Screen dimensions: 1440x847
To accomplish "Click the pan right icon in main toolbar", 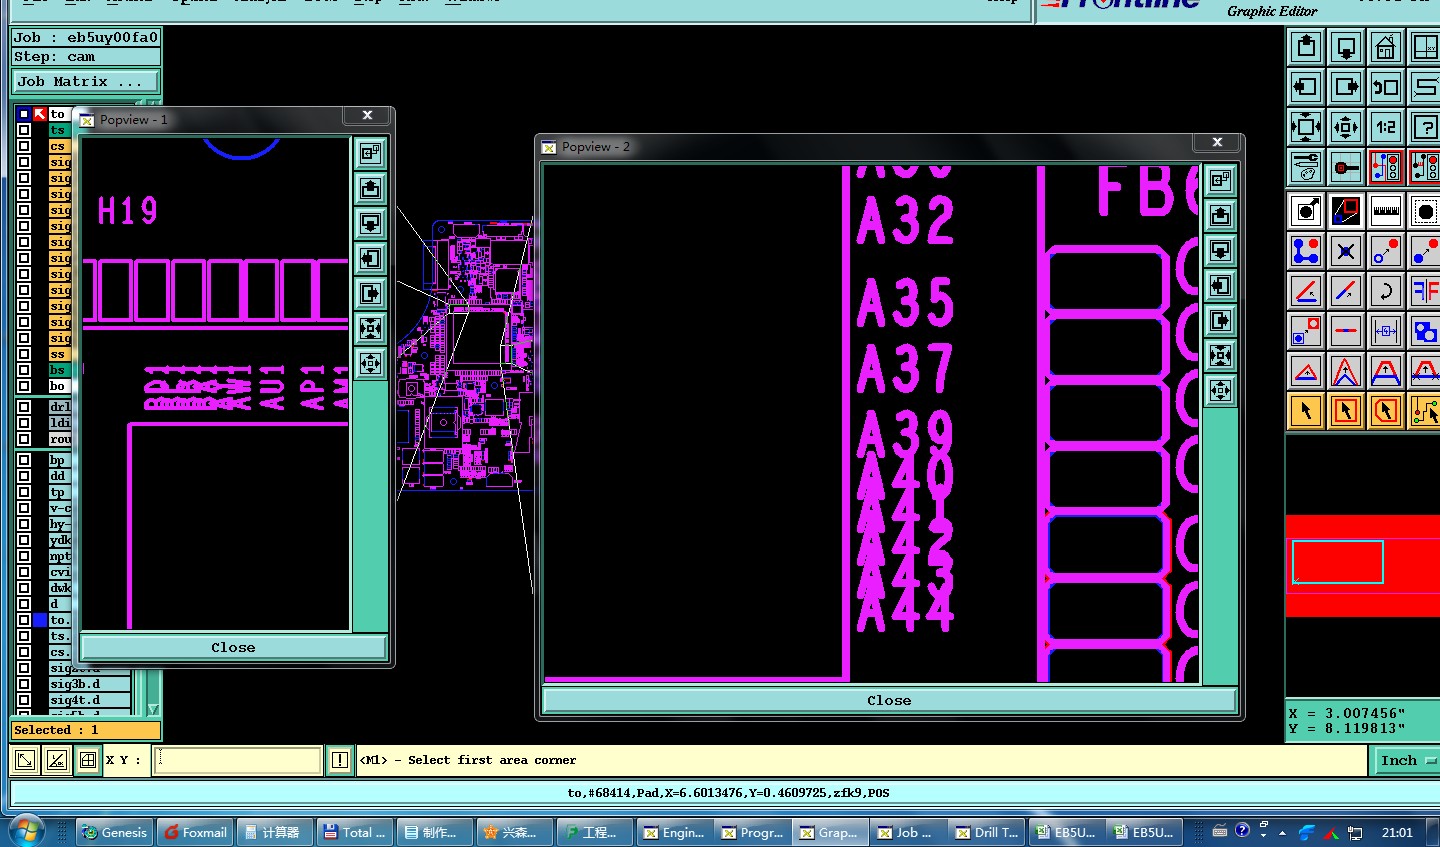I will [x=1346, y=87].
